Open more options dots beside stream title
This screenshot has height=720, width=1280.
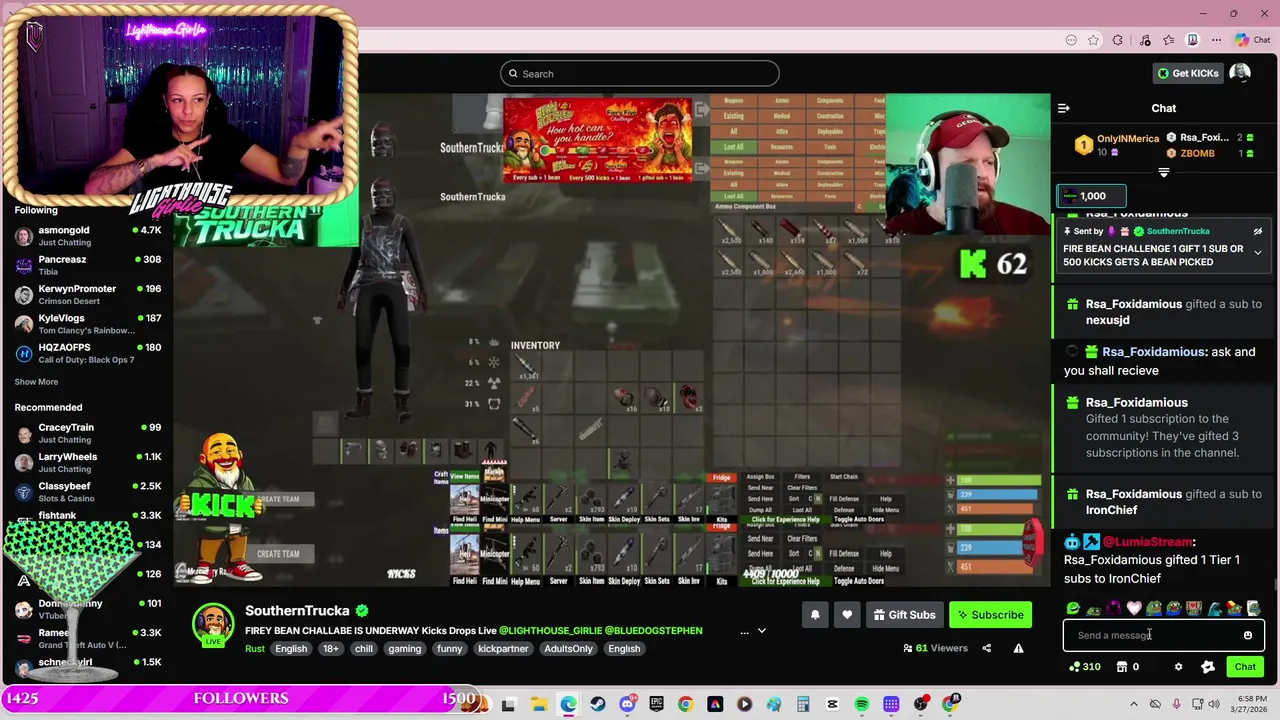[x=744, y=631]
